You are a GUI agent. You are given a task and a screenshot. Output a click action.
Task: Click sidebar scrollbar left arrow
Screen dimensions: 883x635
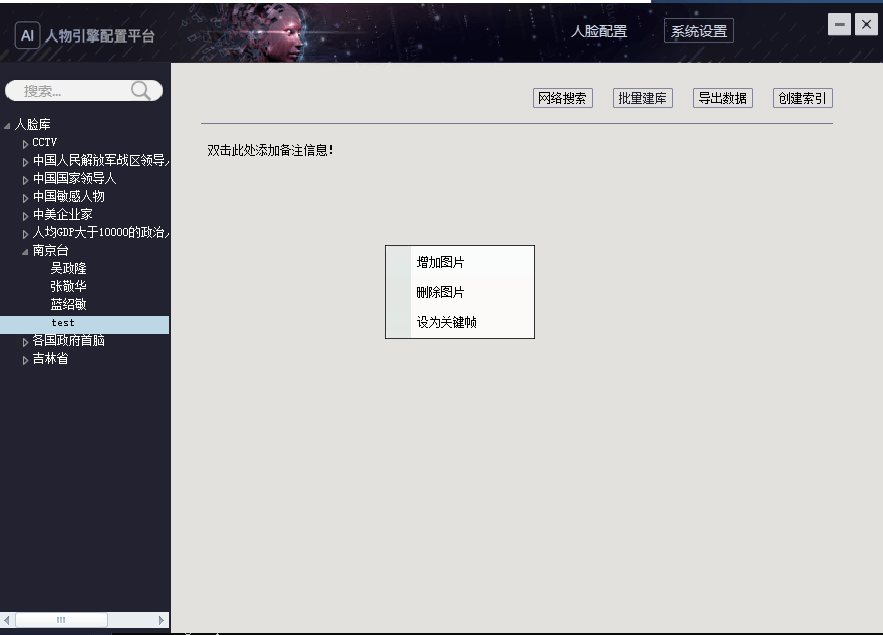click(x=7, y=620)
